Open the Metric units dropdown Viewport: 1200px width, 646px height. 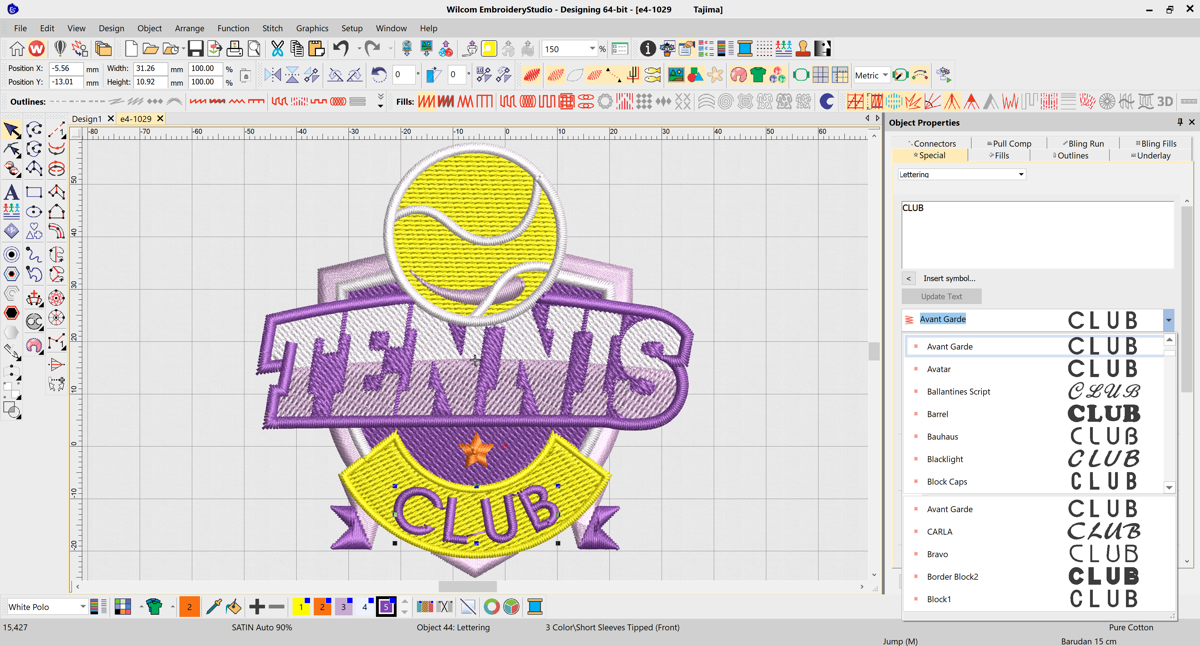(x=885, y=75)
